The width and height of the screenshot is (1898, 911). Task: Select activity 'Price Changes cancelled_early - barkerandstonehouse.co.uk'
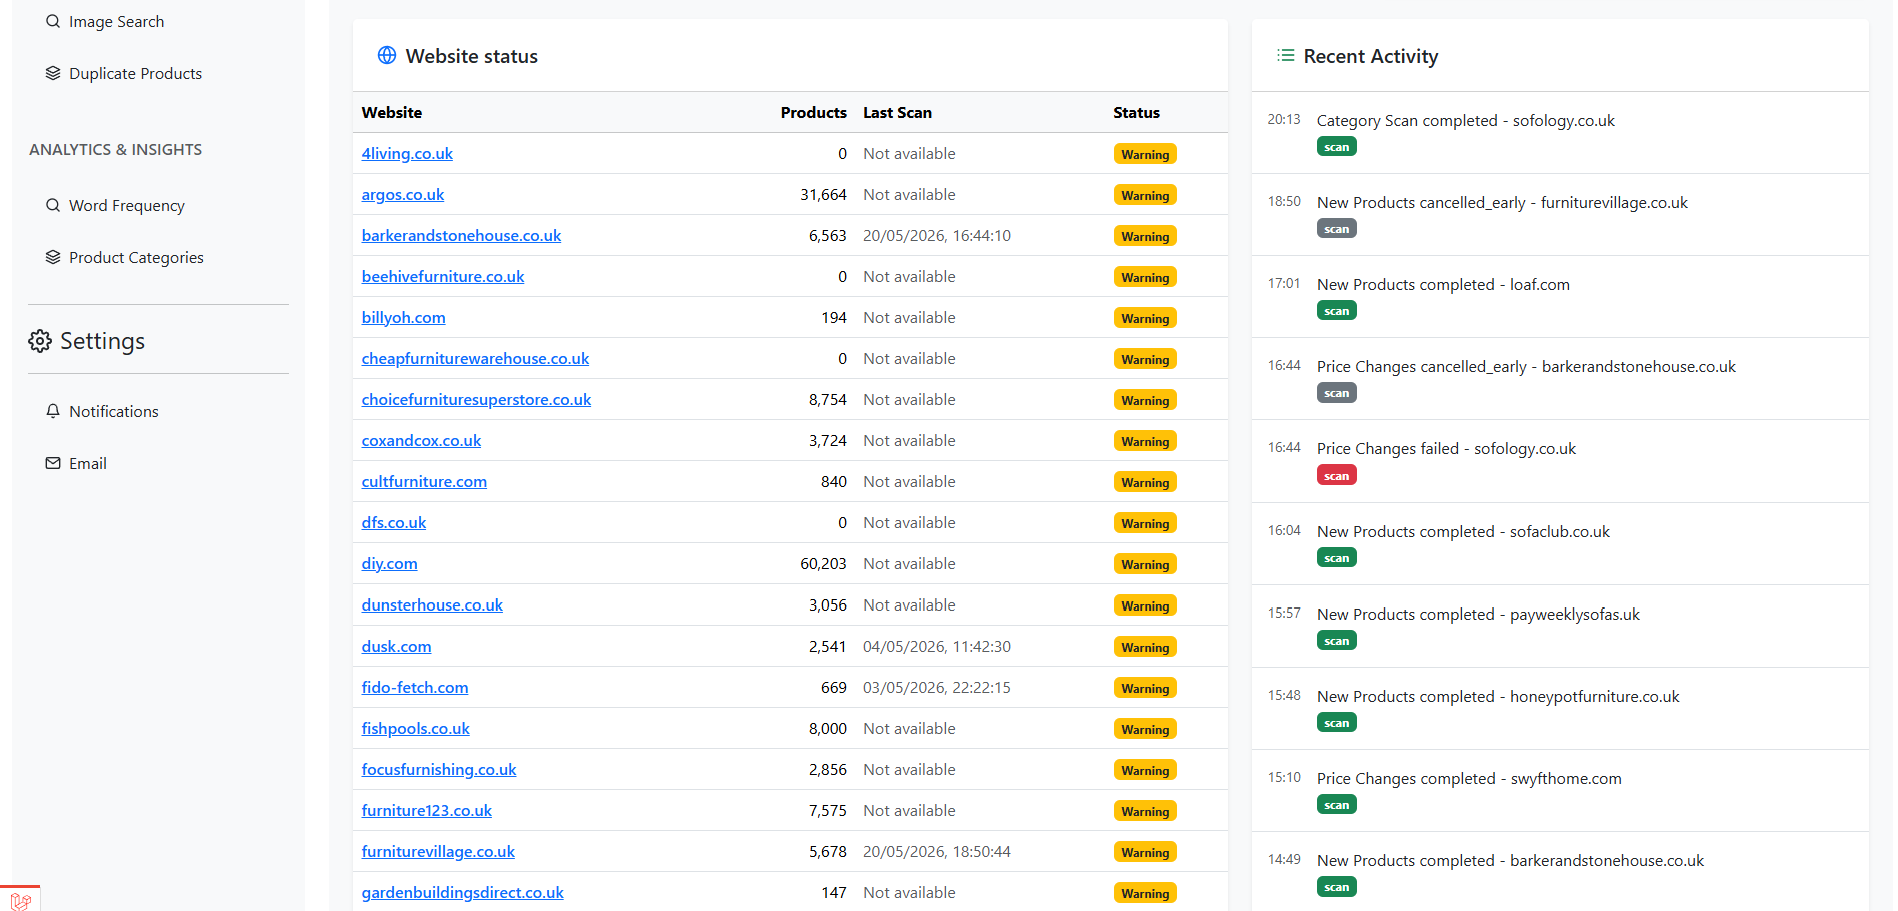1526,366
